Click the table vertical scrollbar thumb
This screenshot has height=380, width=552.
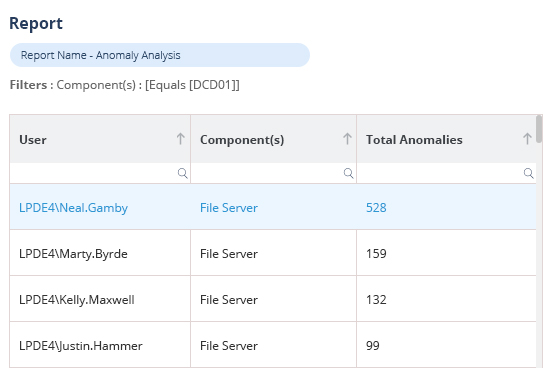pyautogui.click(x=539, y=129)
